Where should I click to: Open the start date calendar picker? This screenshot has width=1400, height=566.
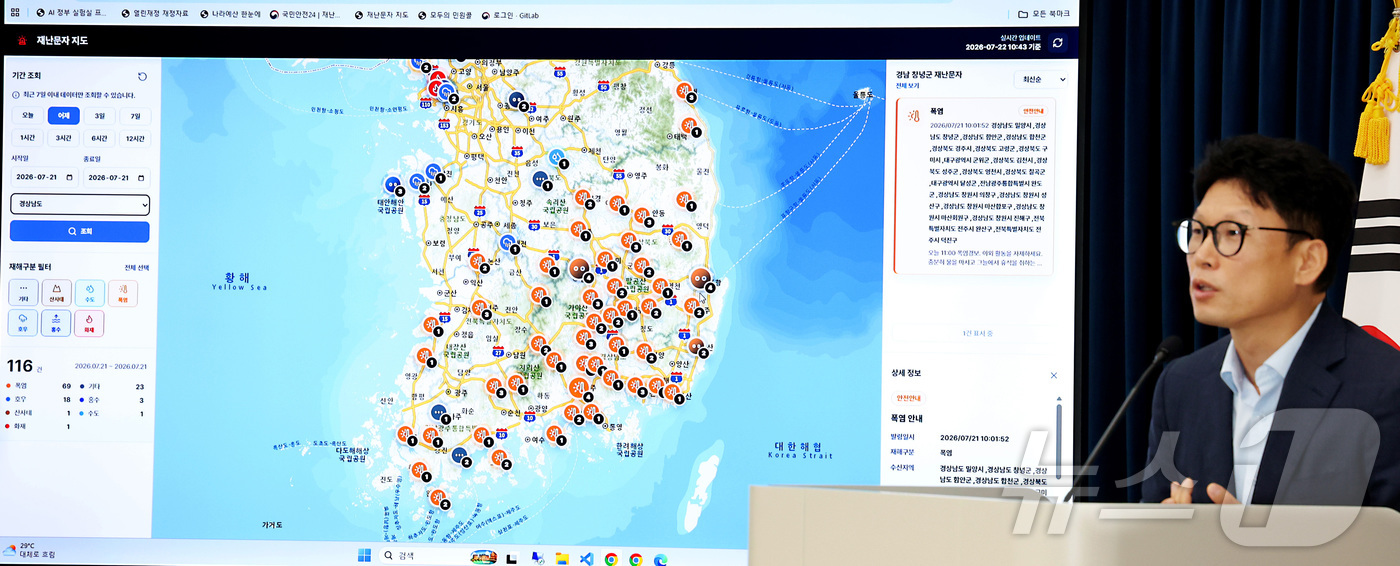point(69,177)
